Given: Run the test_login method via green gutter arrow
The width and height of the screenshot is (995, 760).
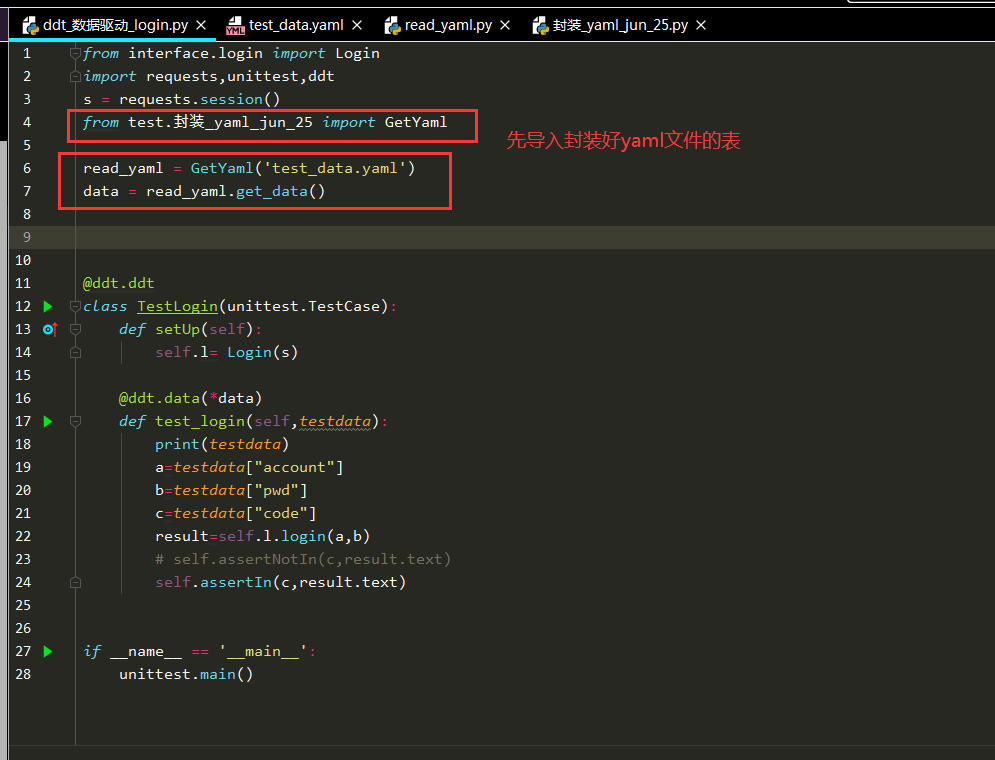Looking at the screenshot, I should point(46,421).
